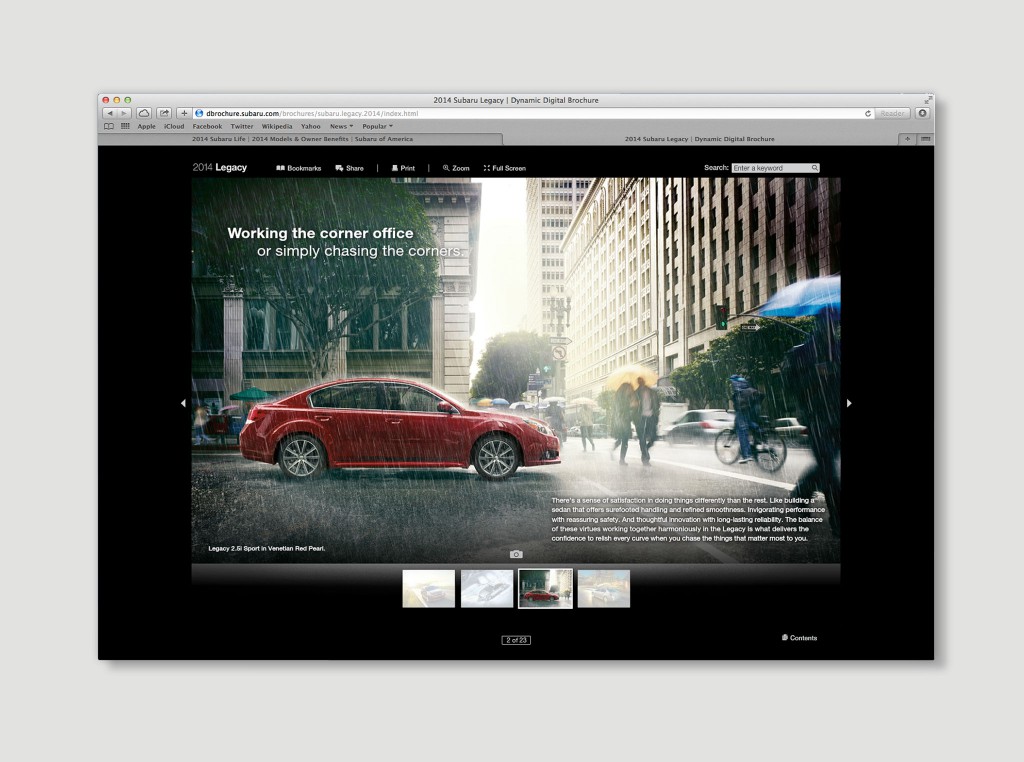Viewport: 1024px width, 762px height.
Task: Open a new tab with the tab-bar plus
Action: coord(907,139)
